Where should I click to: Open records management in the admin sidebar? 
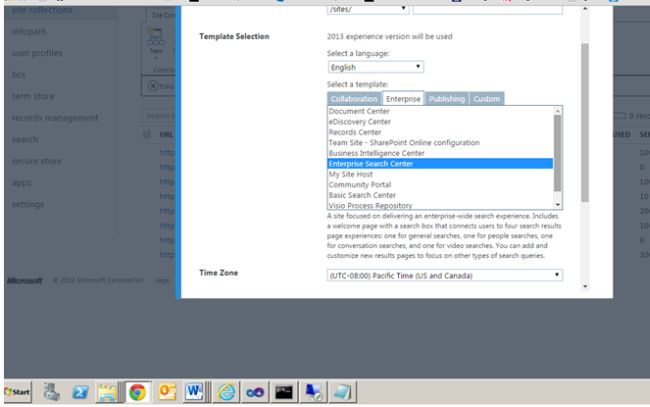tap(55, 118)
